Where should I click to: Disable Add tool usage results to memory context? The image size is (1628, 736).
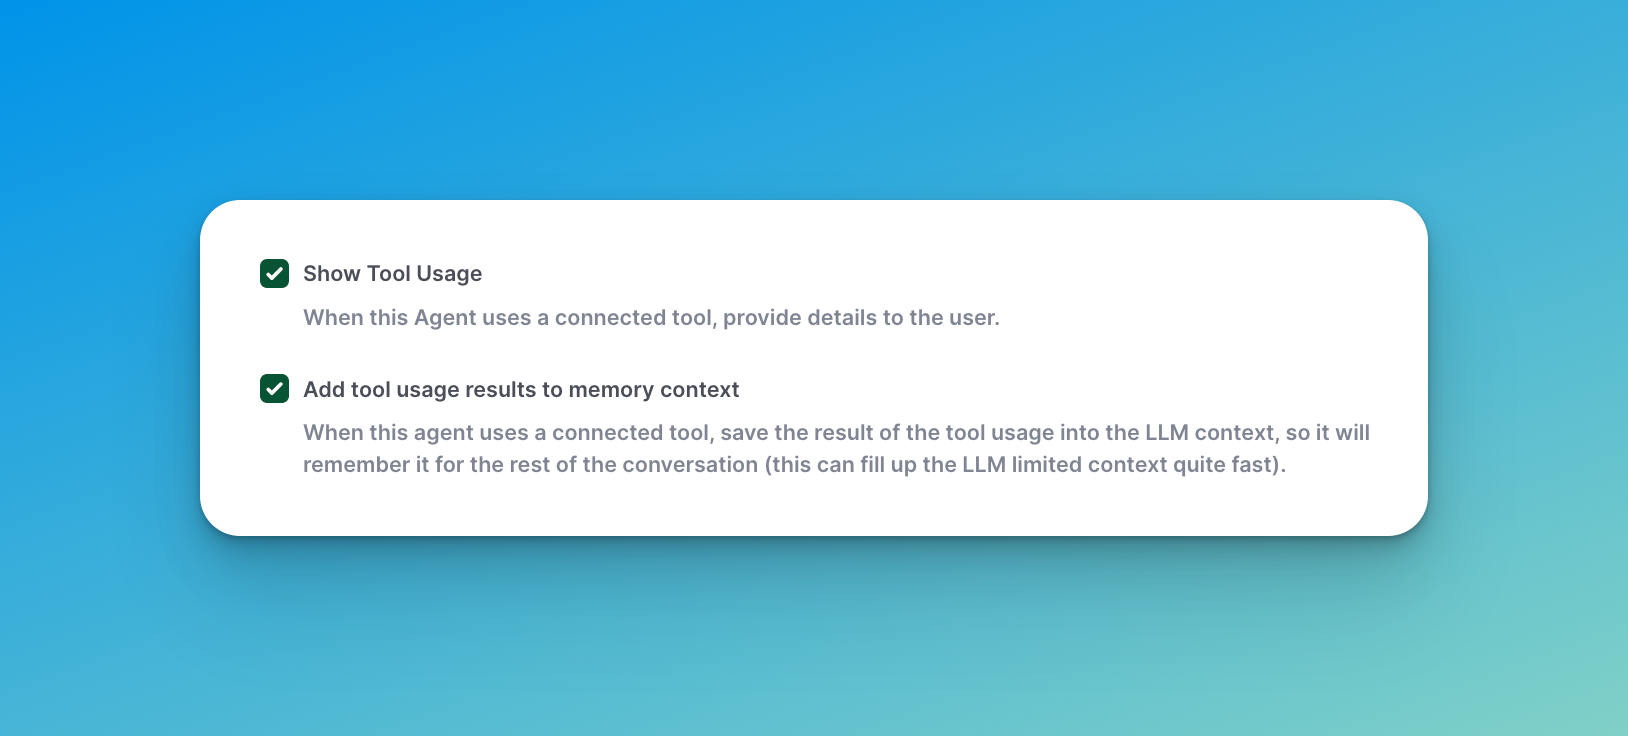(x=274, y=388)
